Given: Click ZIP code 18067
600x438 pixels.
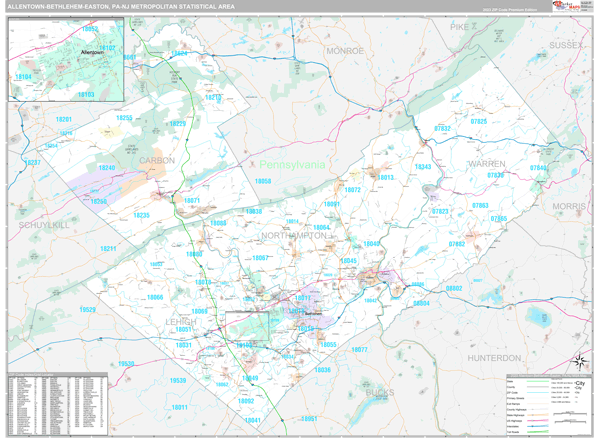Looking at the screenshot, I should [260, 258].
